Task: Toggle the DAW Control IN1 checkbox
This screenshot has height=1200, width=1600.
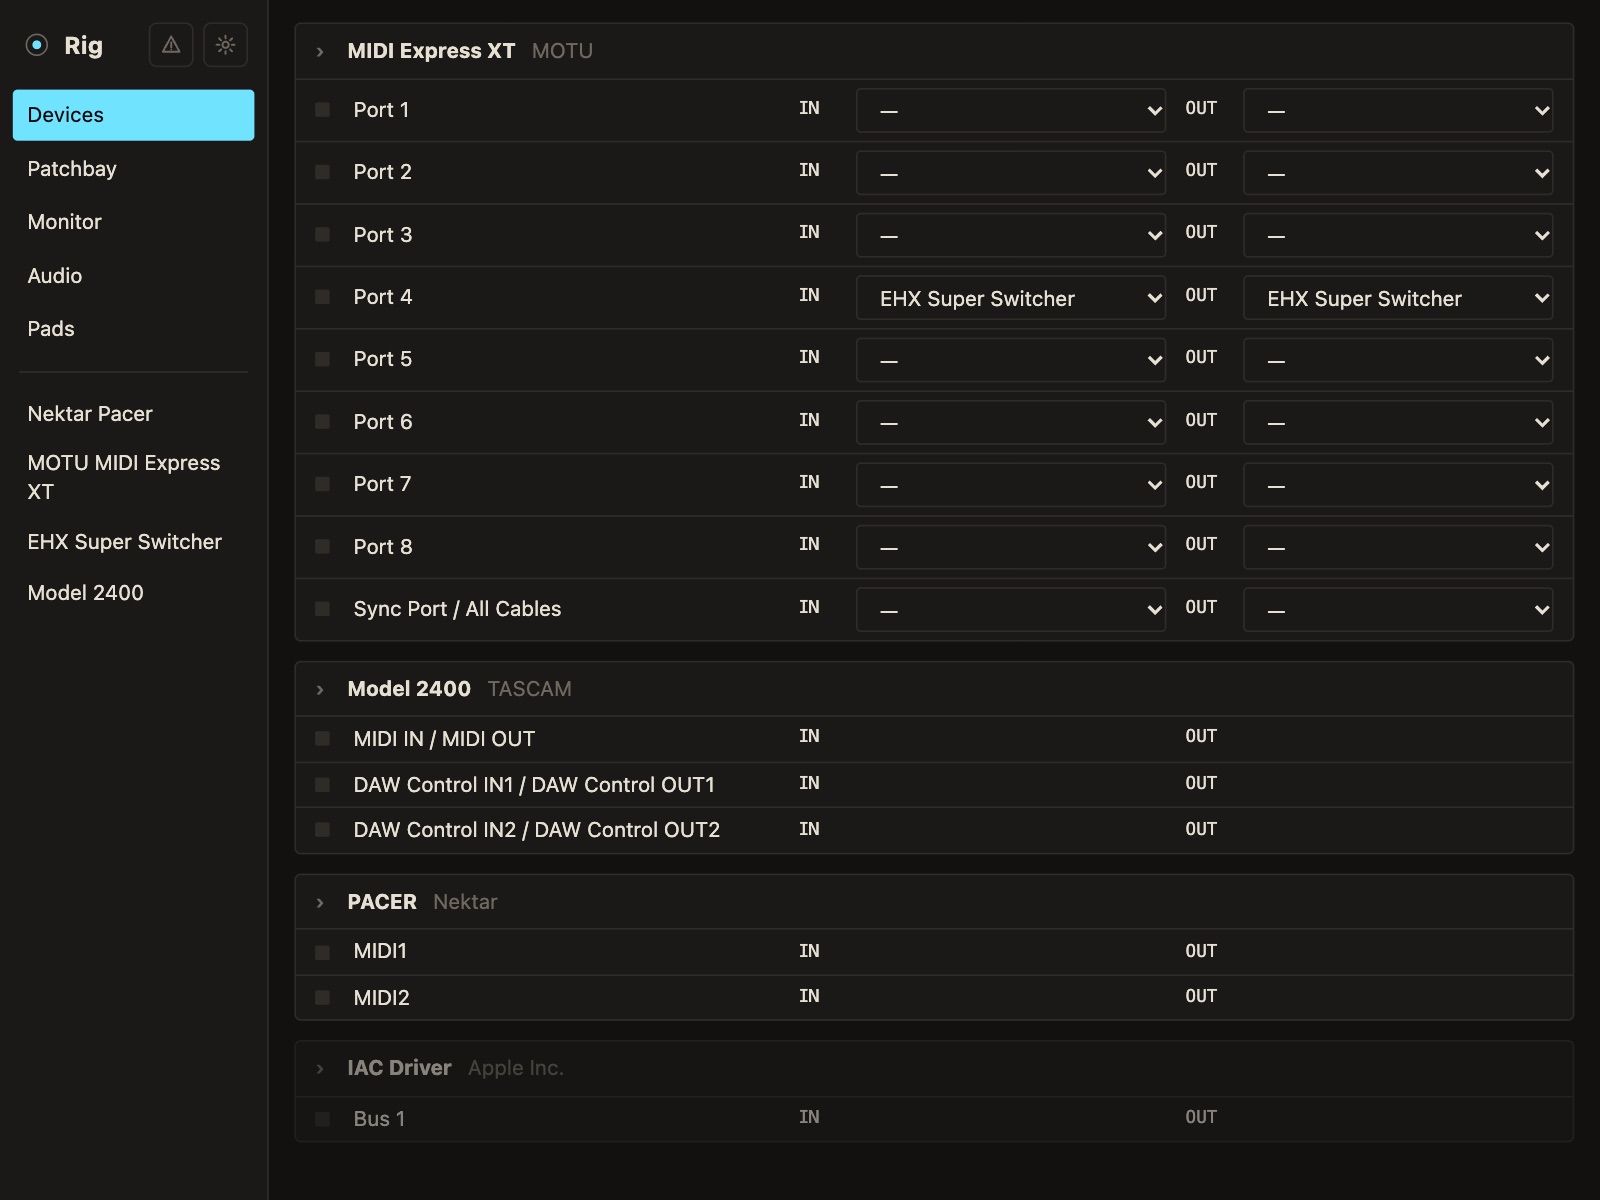Action: click(322, 785)
